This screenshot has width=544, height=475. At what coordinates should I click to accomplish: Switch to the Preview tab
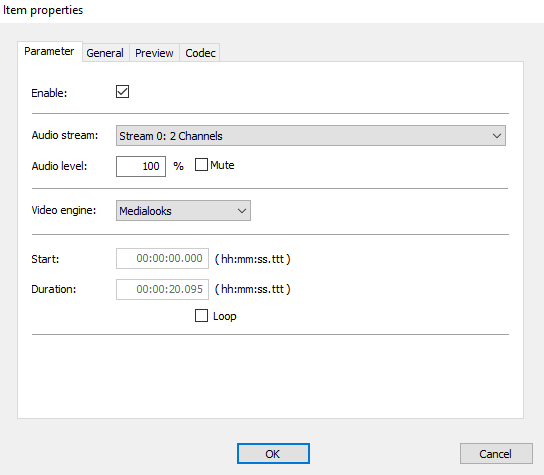(154, 53)
